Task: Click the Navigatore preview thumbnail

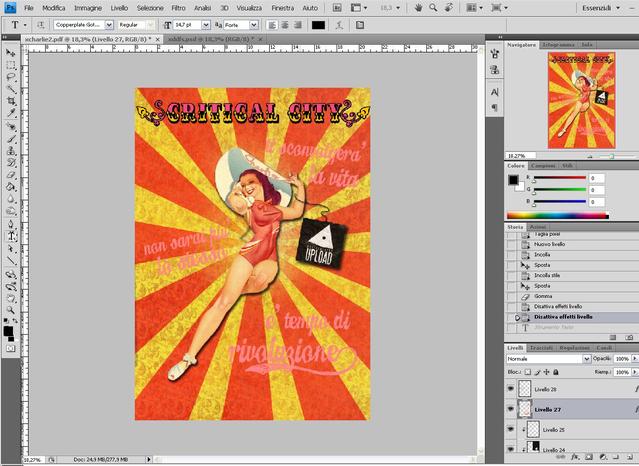Action: pos(582,100)
